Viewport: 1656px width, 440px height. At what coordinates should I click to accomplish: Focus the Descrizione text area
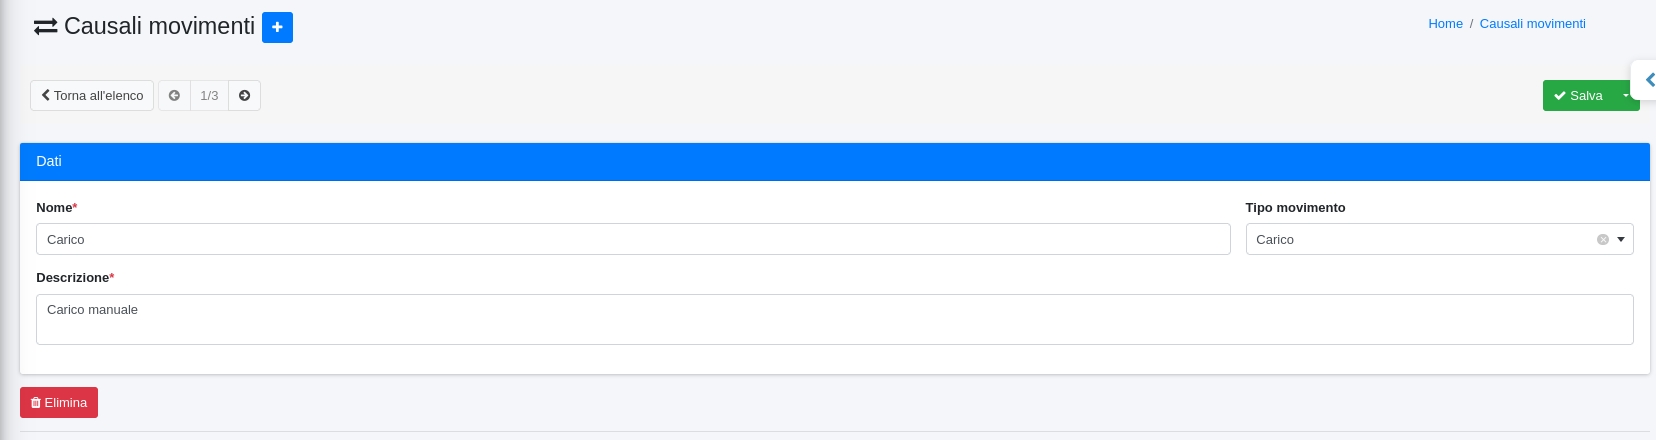834,319
